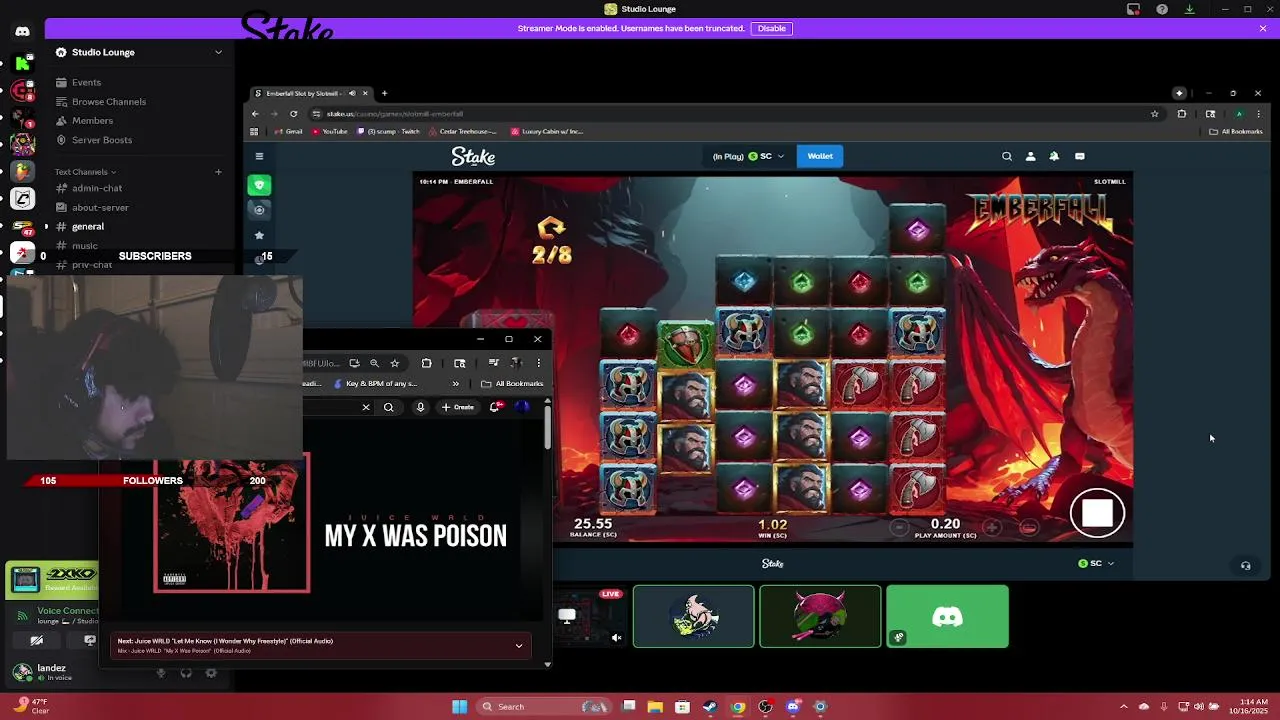Reload the Stake page
Screen dimensions: 1280x720
click(293, 114)
